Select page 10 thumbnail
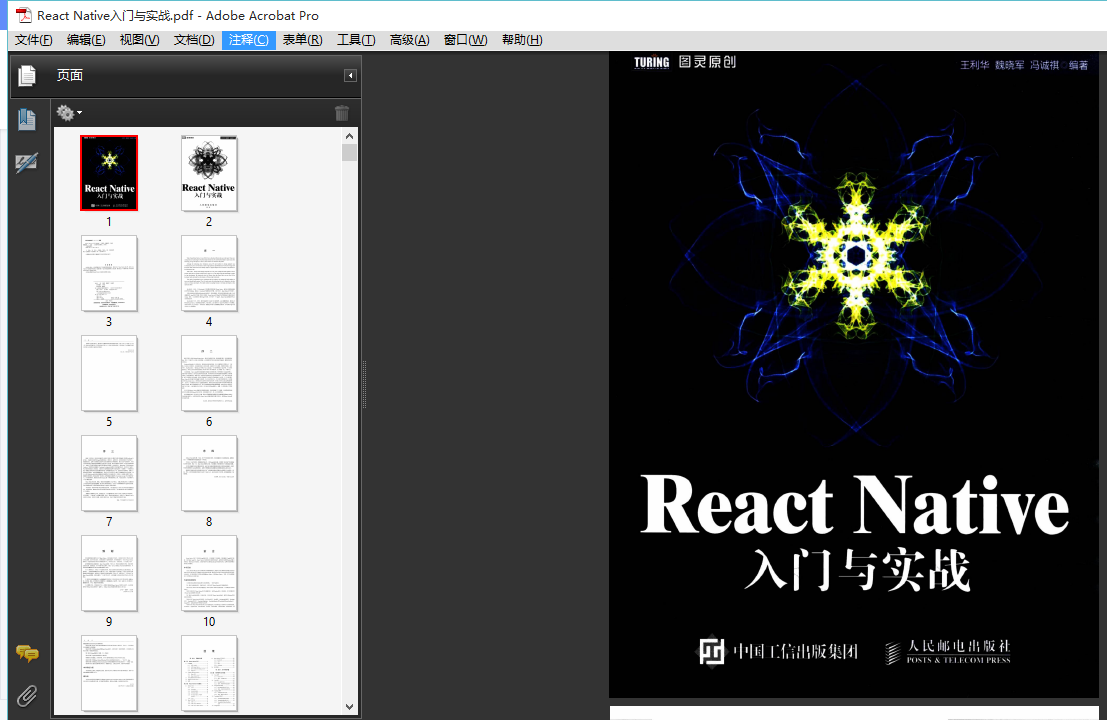 209,574
